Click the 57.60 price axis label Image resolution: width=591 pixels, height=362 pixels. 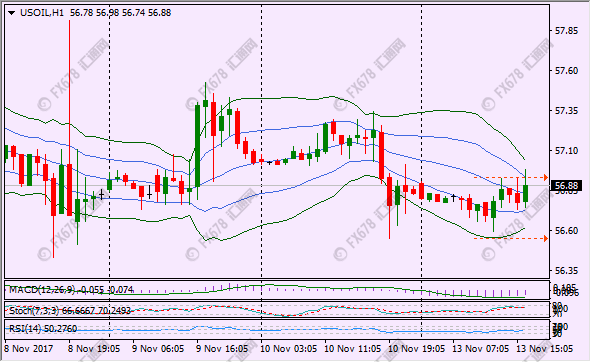click(567, 71)
